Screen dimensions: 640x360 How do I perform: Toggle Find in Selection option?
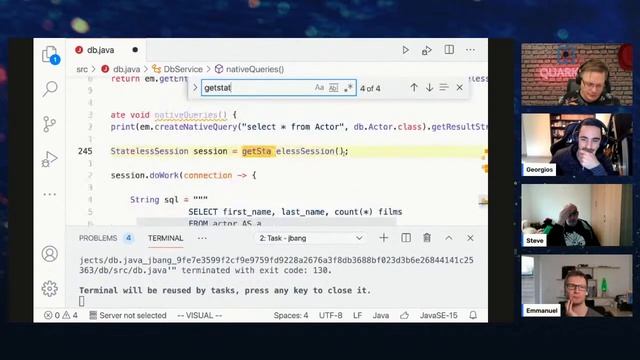pyautogui.click(x=444, y=88)
